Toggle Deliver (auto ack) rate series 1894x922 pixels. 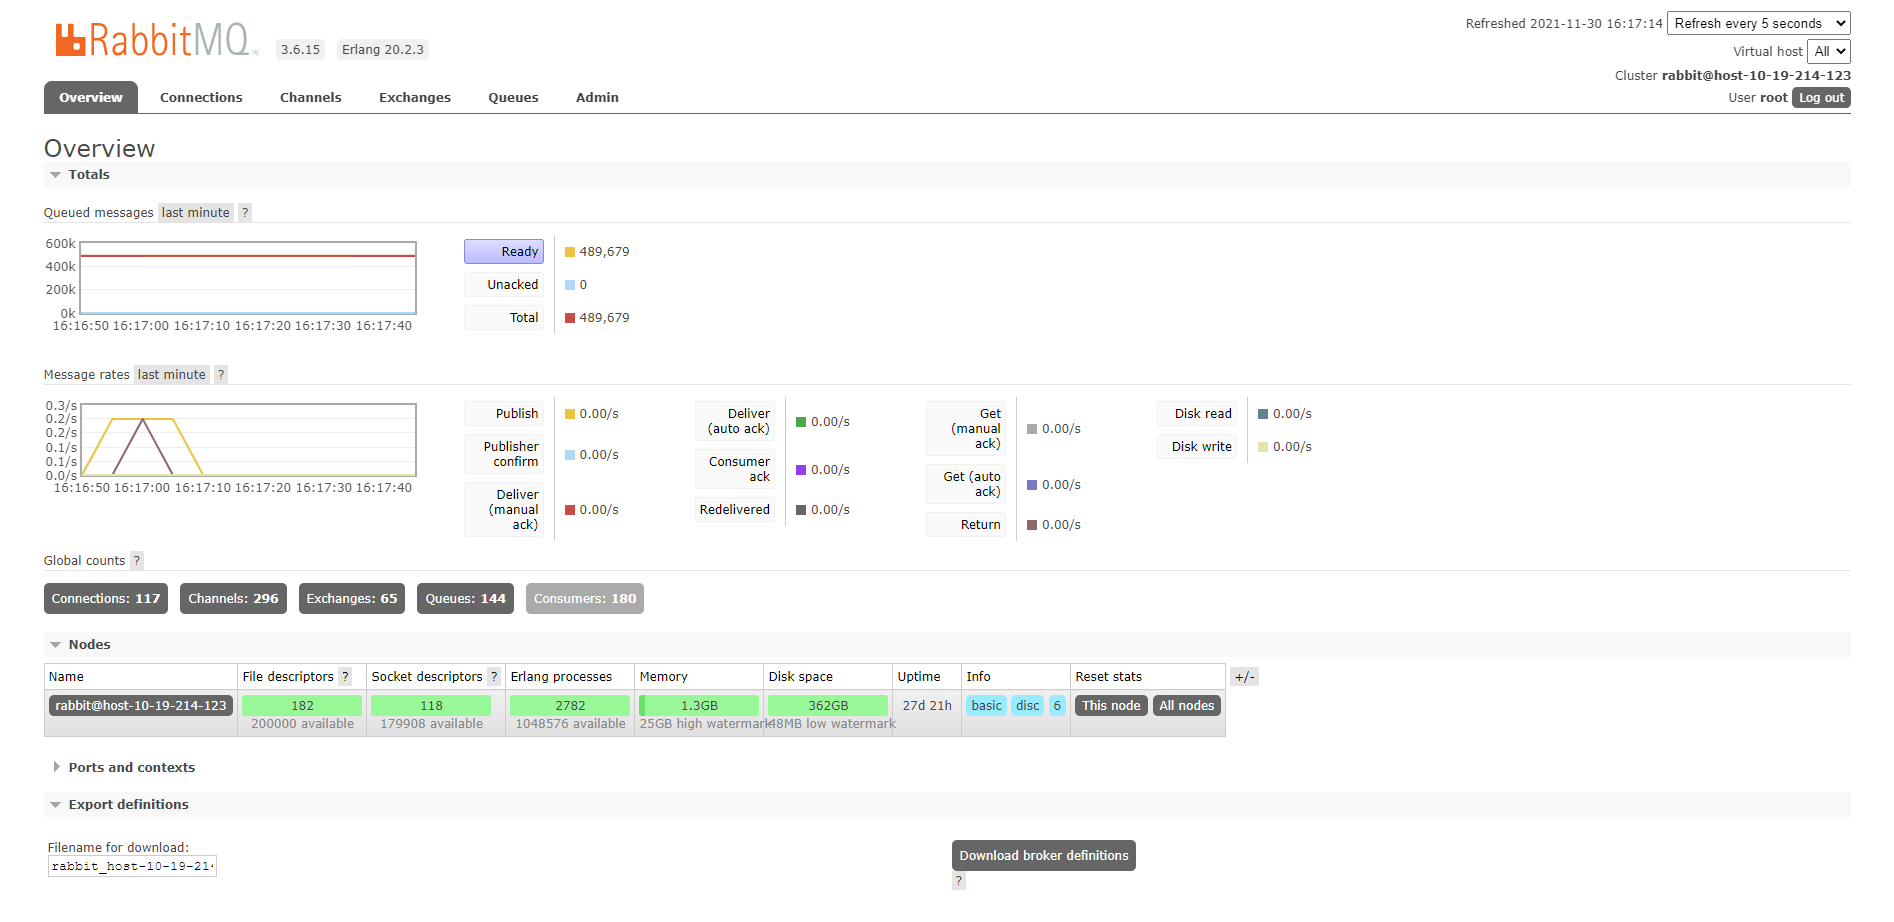coord(735,421)
